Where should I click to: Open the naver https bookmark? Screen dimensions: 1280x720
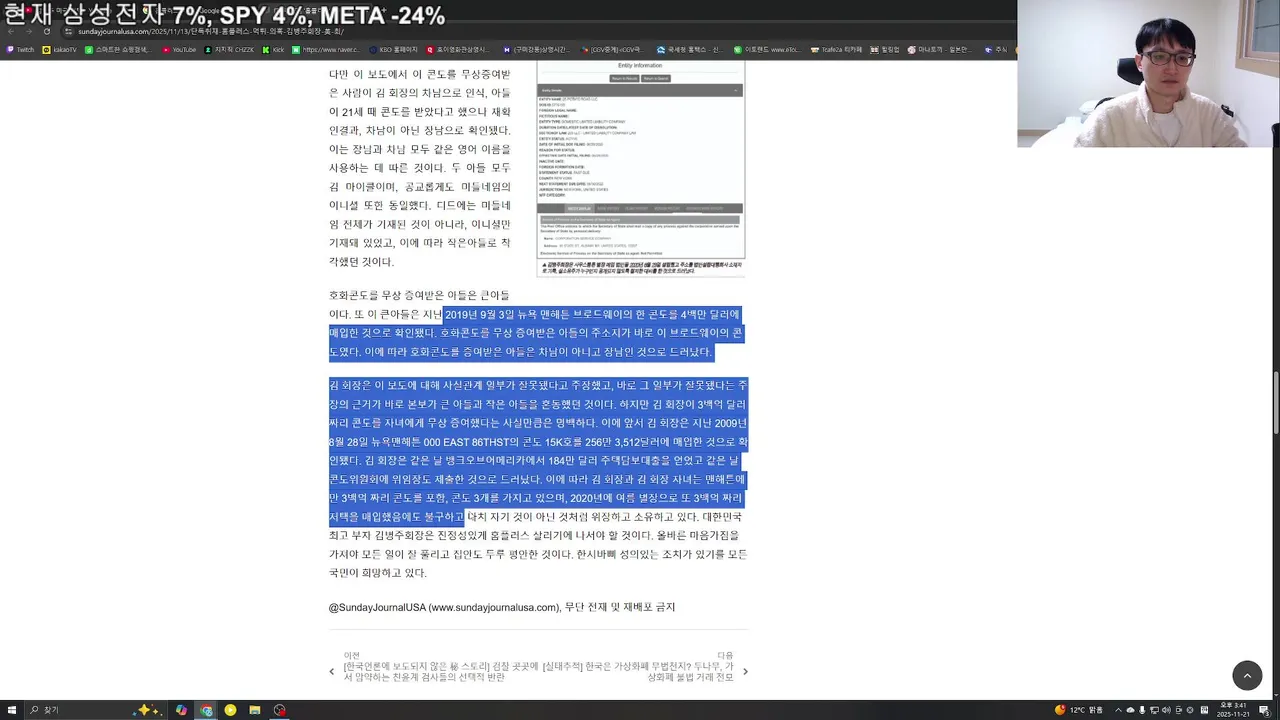(325, 49)
